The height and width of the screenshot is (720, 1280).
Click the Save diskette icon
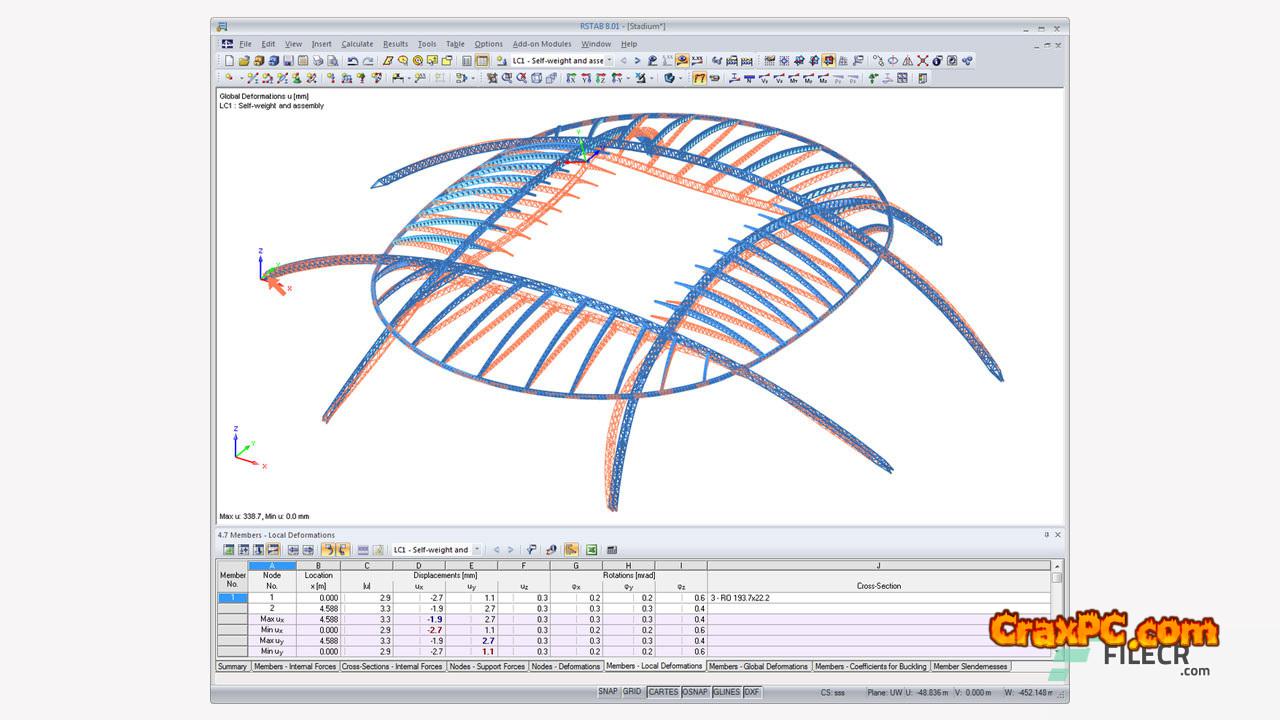288,61
